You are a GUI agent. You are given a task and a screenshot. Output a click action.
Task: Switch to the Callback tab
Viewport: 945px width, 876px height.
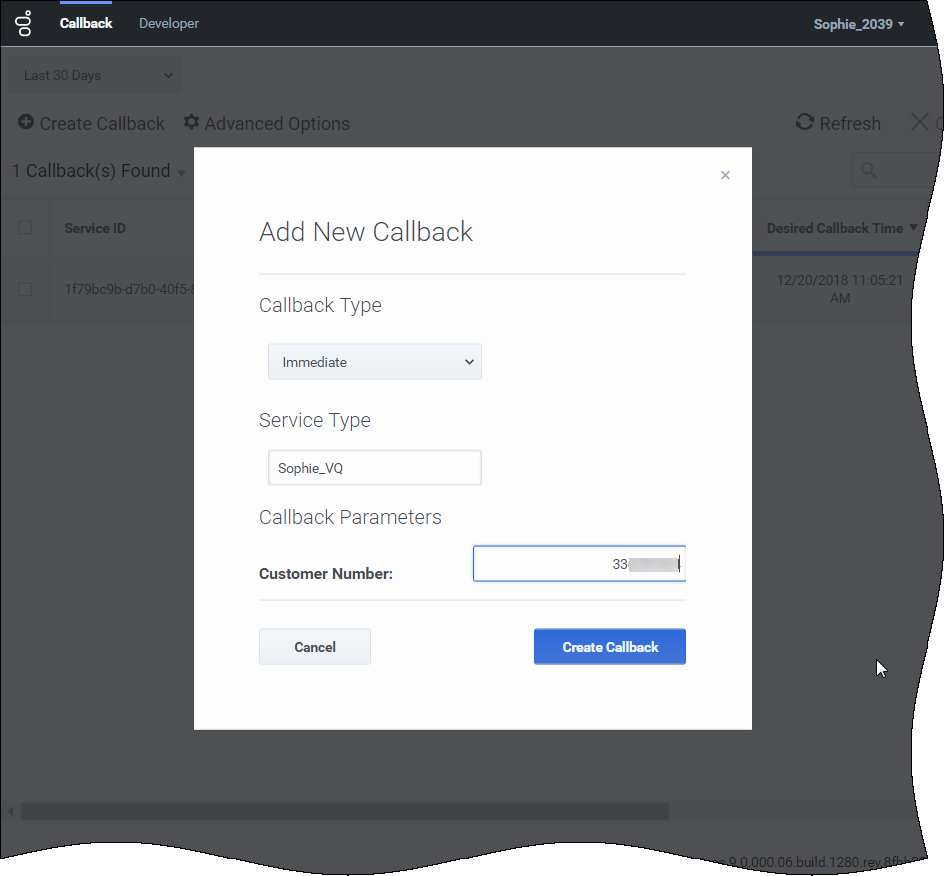(86, 23)
